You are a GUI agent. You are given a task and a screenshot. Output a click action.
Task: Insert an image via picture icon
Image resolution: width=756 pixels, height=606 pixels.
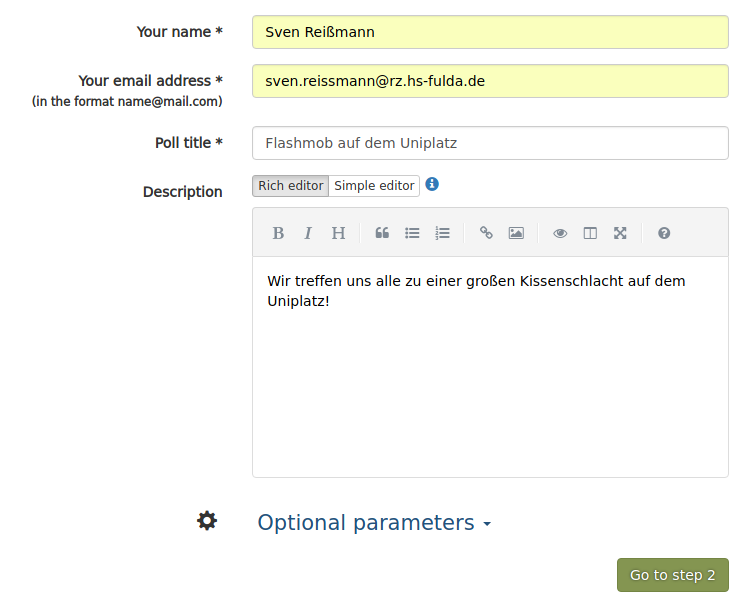pos(516,233)
